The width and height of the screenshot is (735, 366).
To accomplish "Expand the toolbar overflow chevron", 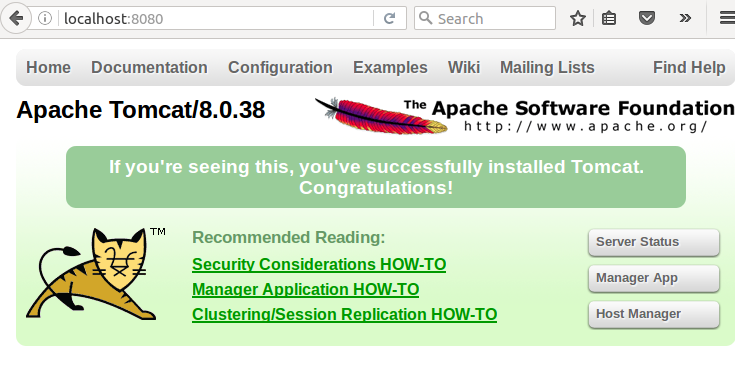I will pos(685,18).
